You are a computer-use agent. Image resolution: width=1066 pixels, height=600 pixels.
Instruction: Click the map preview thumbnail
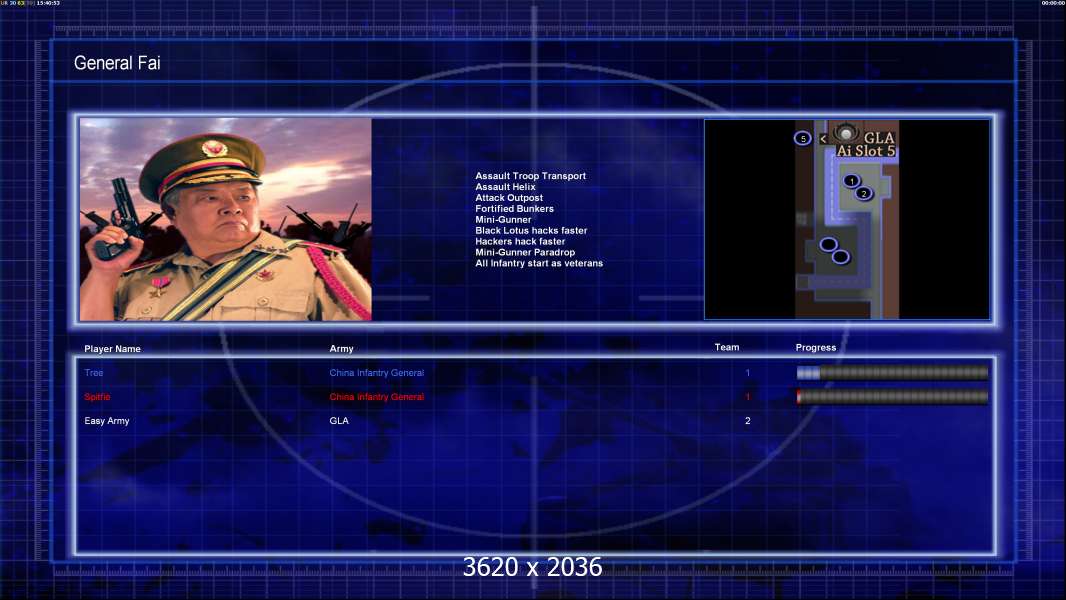click(x=847, y=219)
